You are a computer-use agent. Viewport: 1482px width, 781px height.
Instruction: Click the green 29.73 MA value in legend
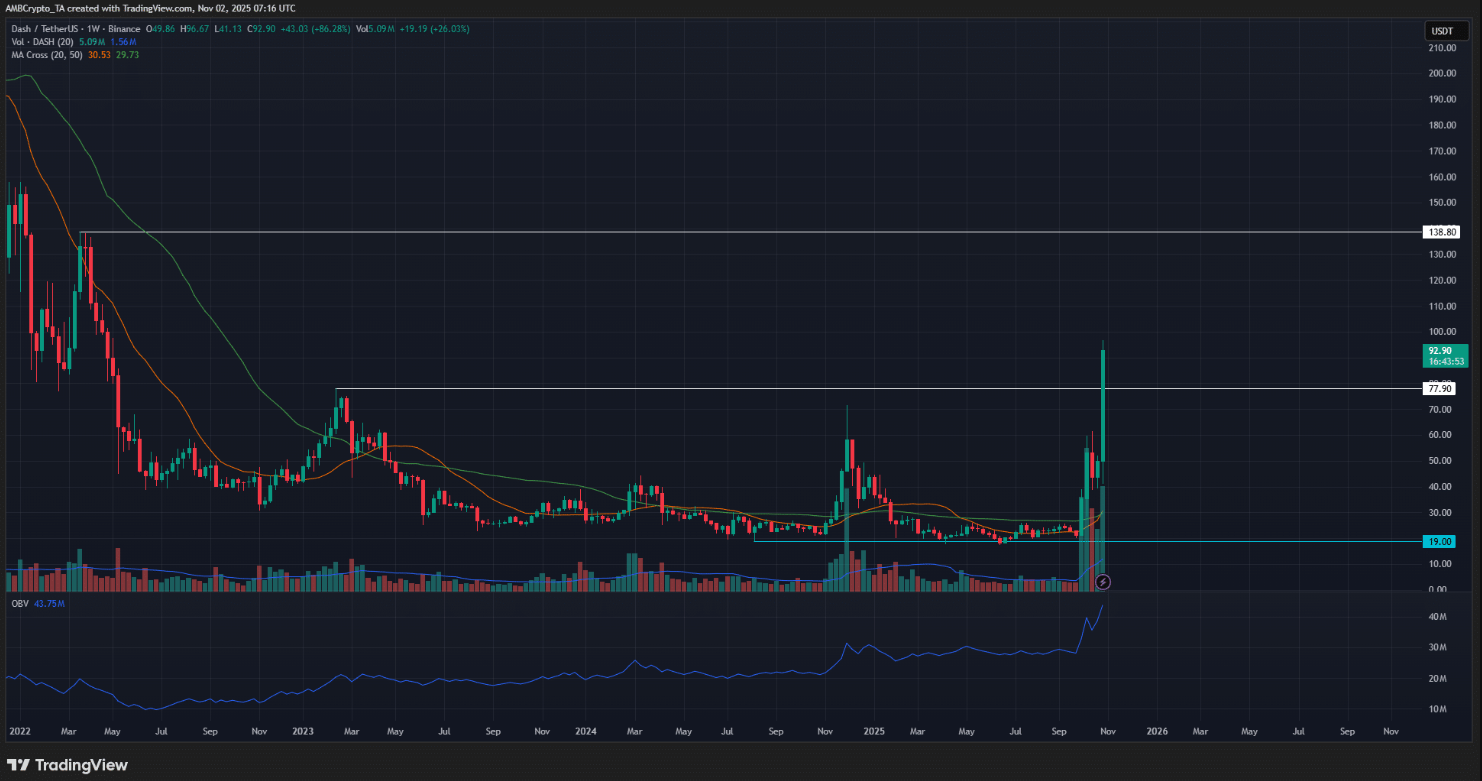(129, 55)
